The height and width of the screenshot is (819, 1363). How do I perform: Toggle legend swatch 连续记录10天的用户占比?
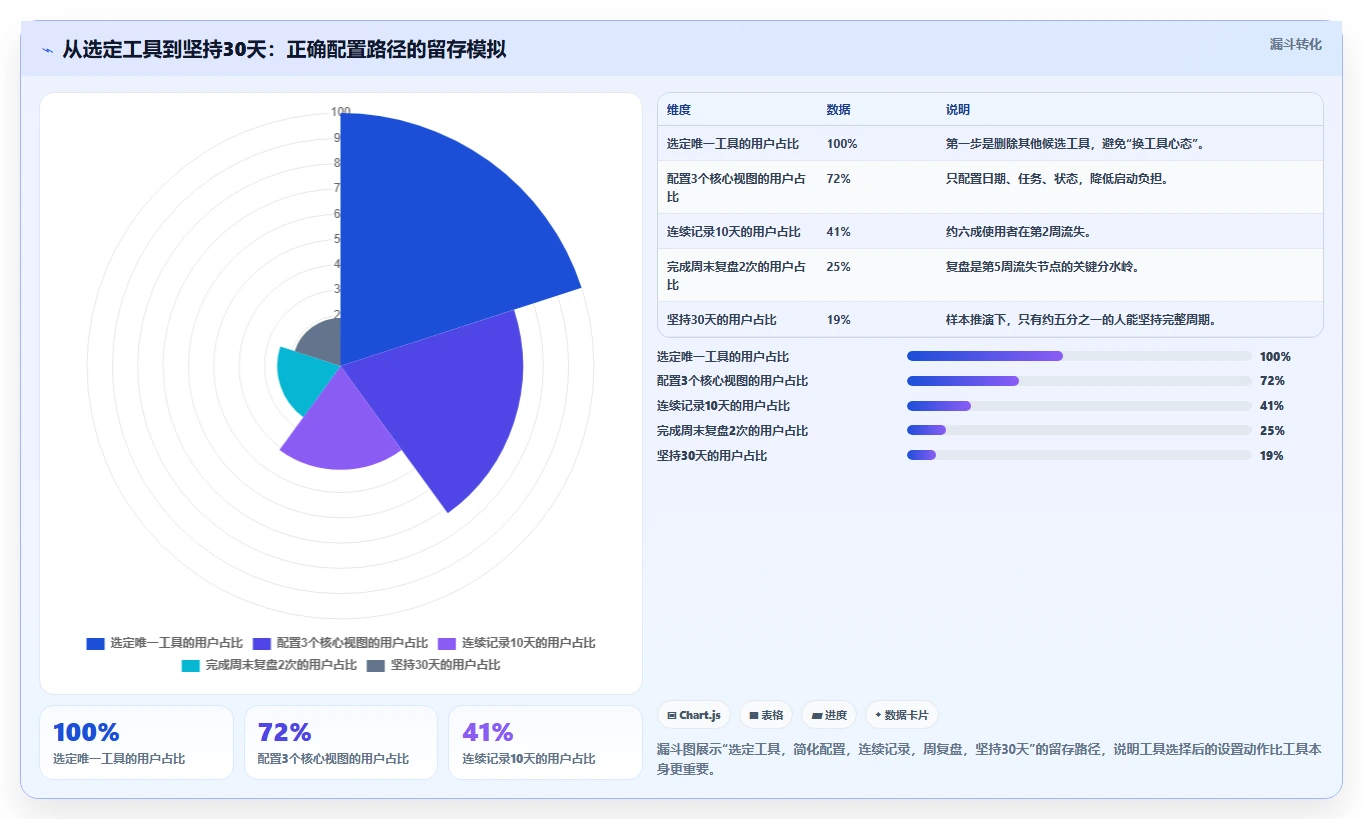coord(447,643)
